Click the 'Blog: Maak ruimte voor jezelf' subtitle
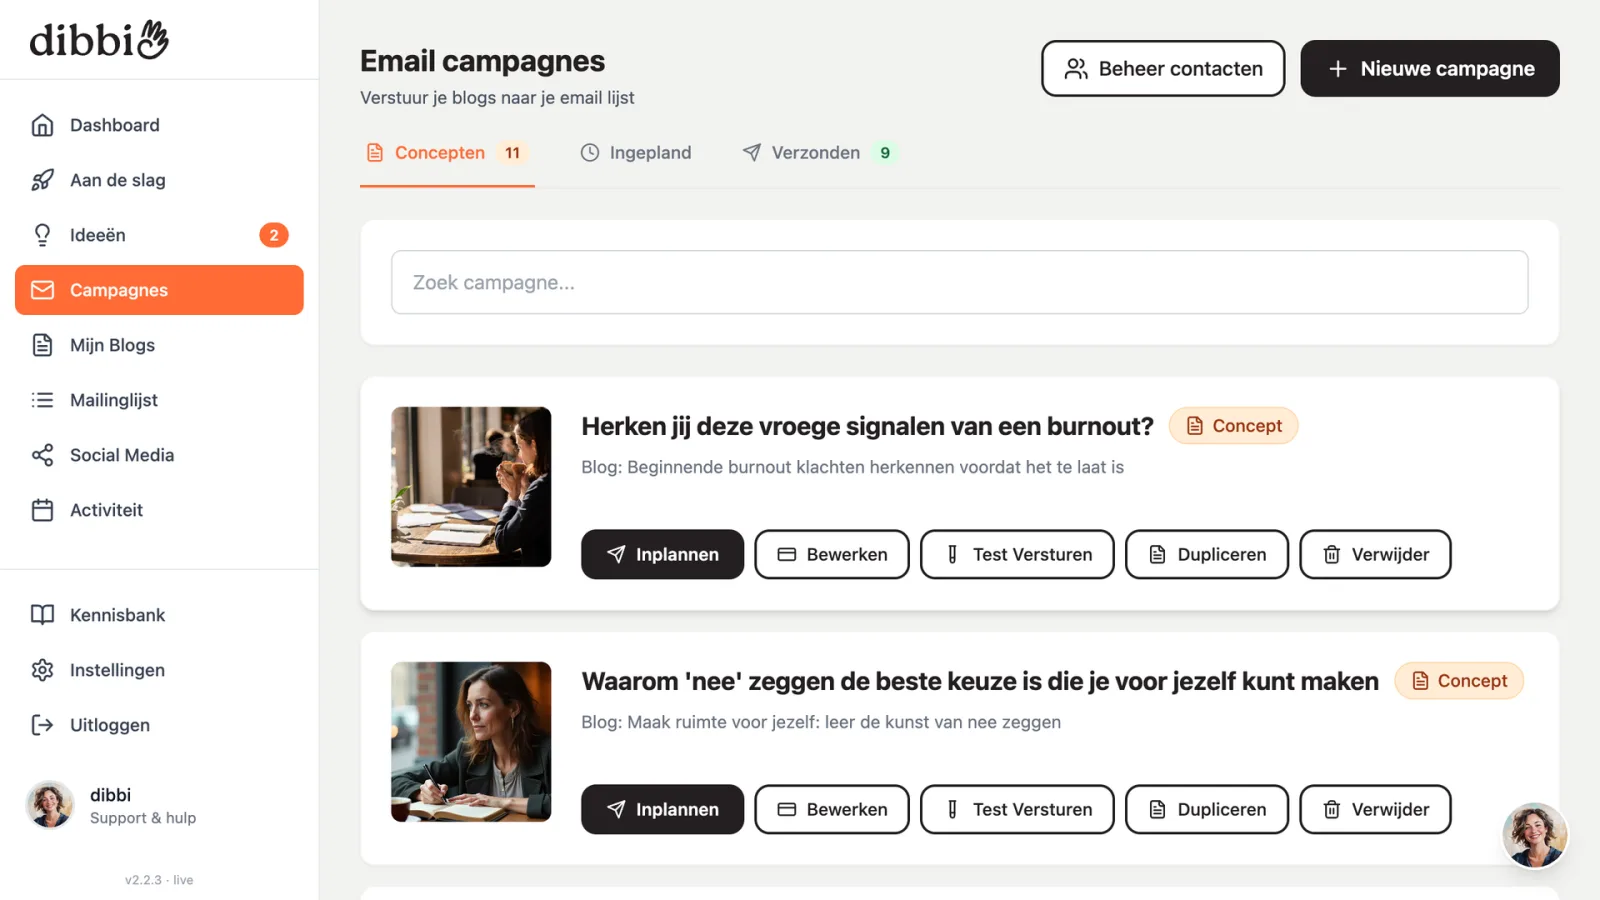This screenshot has width=1600, height=900. 821,722
